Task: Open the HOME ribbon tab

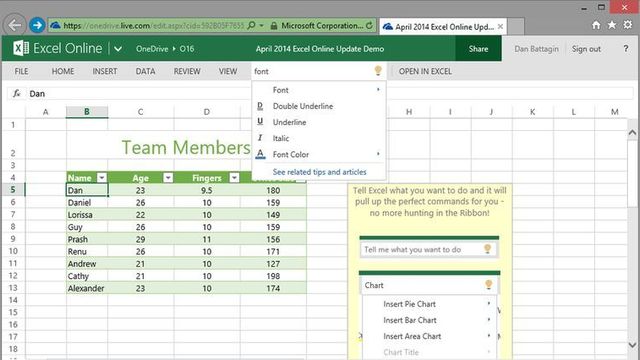Action: (63, 71)
